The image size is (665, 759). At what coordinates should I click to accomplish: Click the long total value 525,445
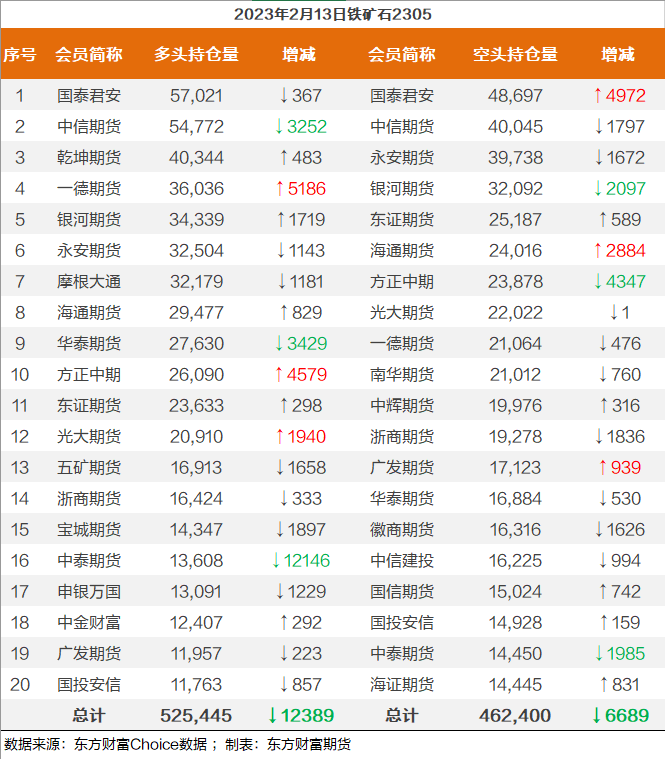(196, 716)
